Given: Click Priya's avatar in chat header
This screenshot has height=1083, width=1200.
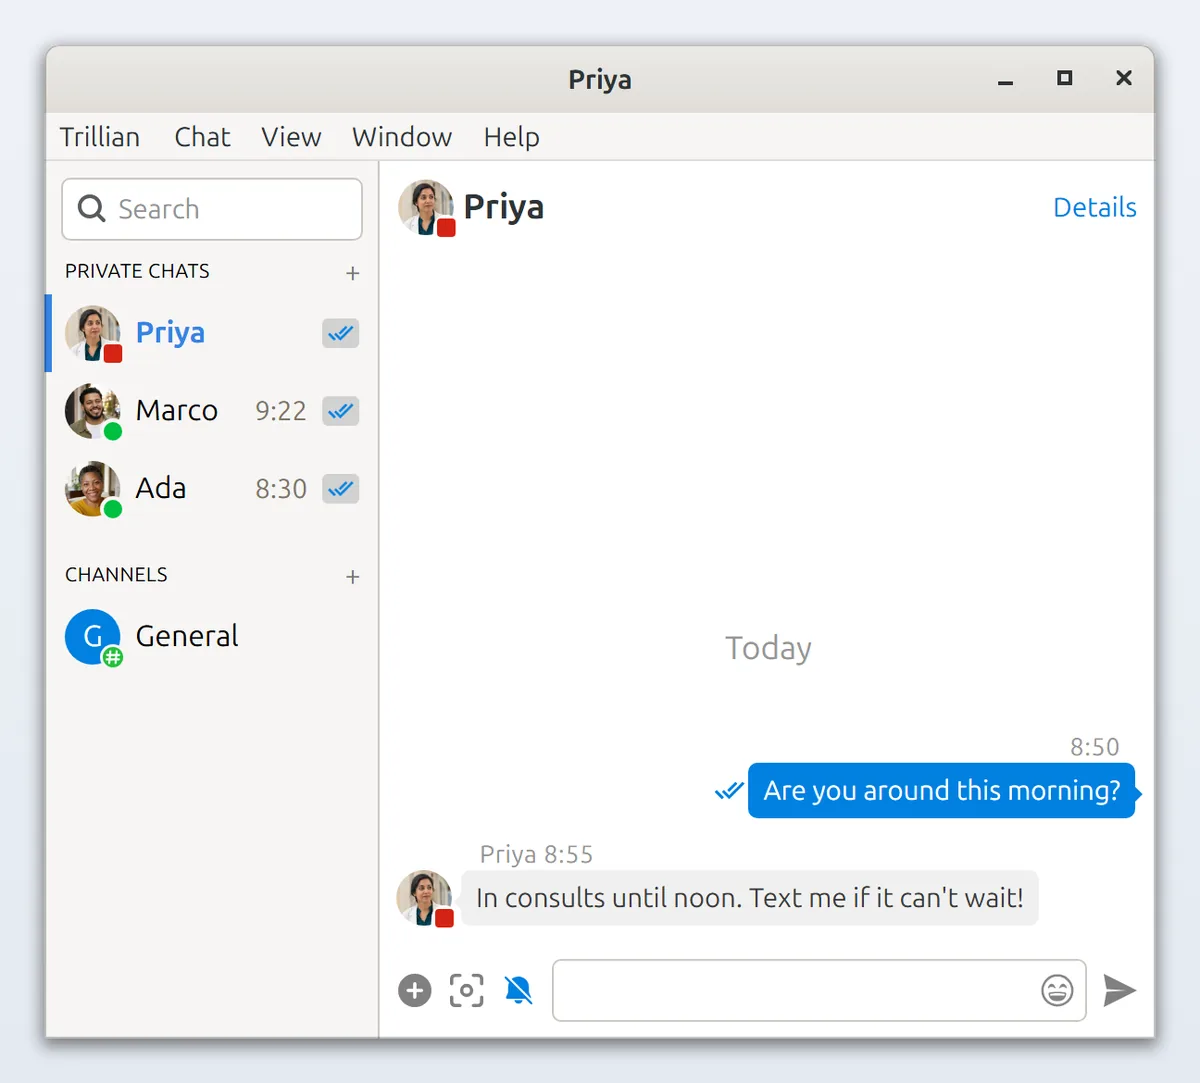Looking at the screenshot, I should coord(426,207).
